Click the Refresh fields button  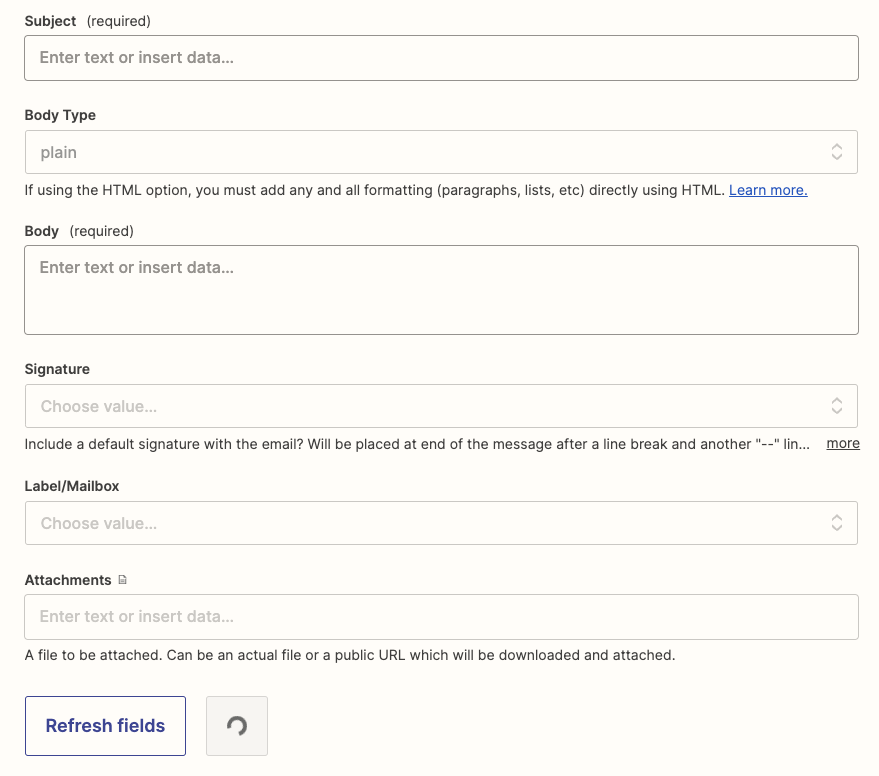click(105, 726)
